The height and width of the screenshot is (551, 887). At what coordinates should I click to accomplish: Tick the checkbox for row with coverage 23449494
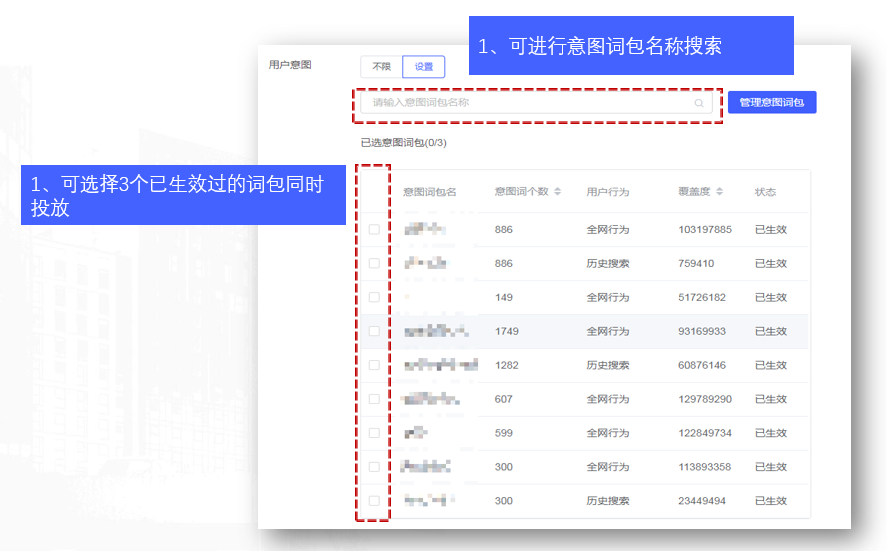(374, 501)
